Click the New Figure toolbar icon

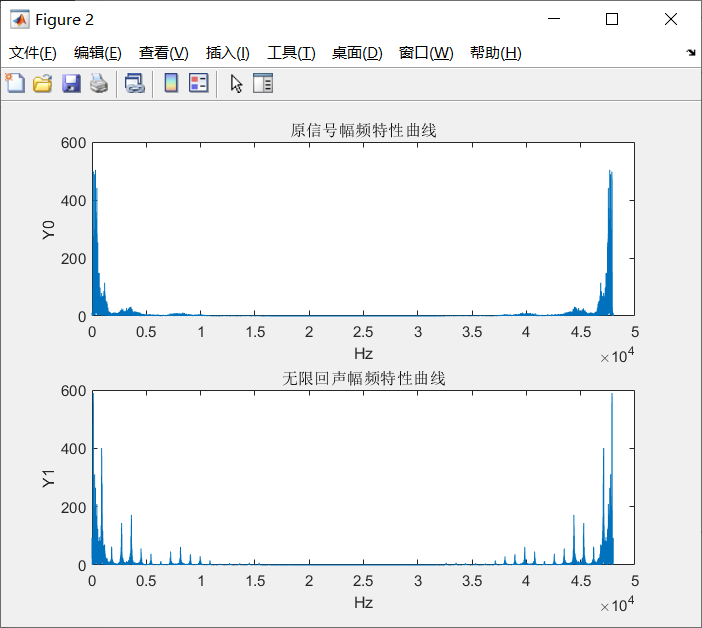tap(15, 84)
